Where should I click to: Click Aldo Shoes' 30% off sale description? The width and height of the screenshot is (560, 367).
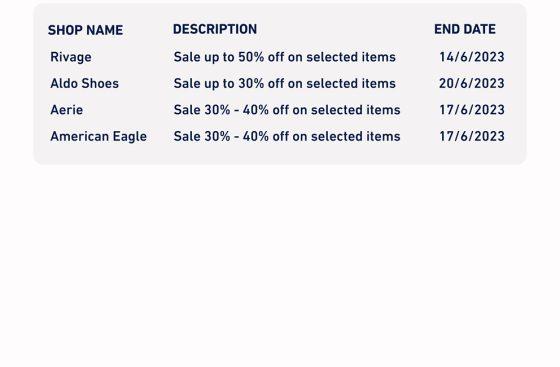point(285,84)
